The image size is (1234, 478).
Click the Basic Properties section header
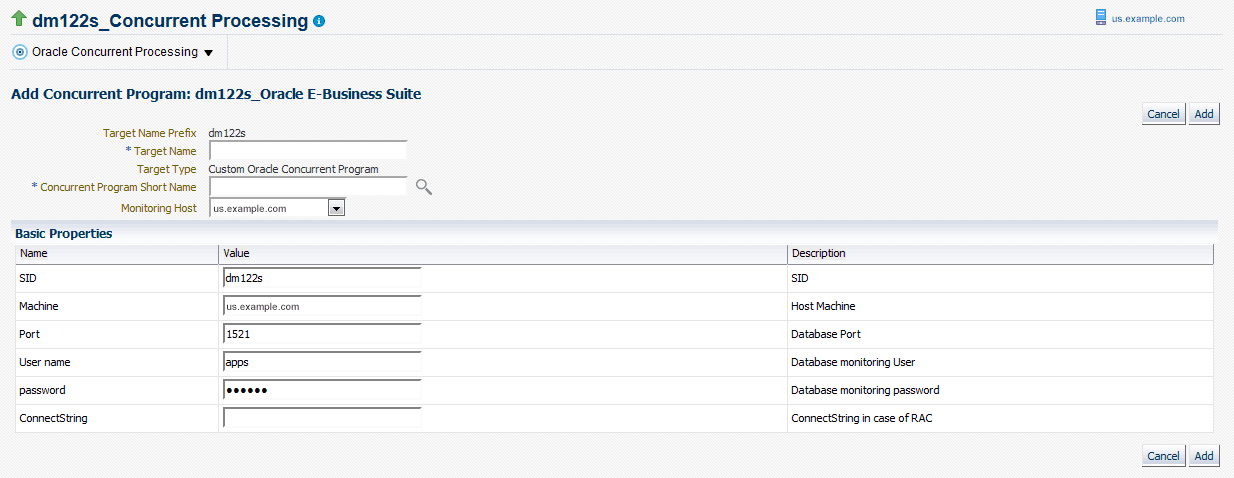coord(64,233)
